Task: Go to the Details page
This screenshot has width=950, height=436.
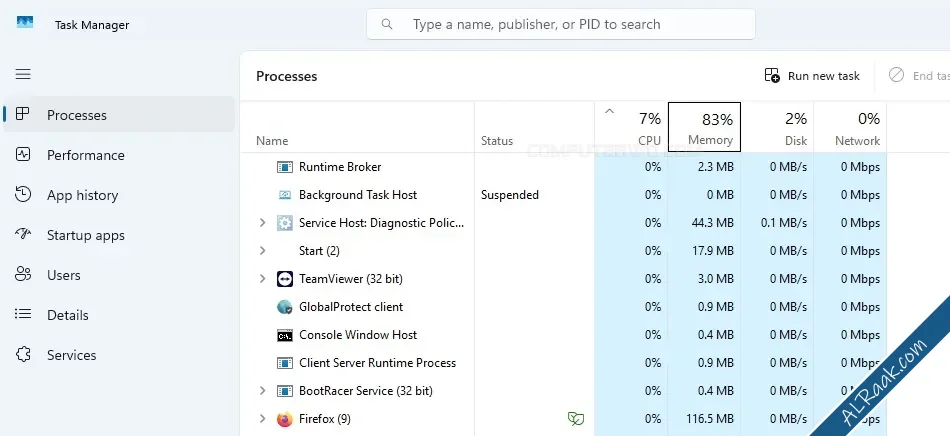Action: click(x=119, y=315)
